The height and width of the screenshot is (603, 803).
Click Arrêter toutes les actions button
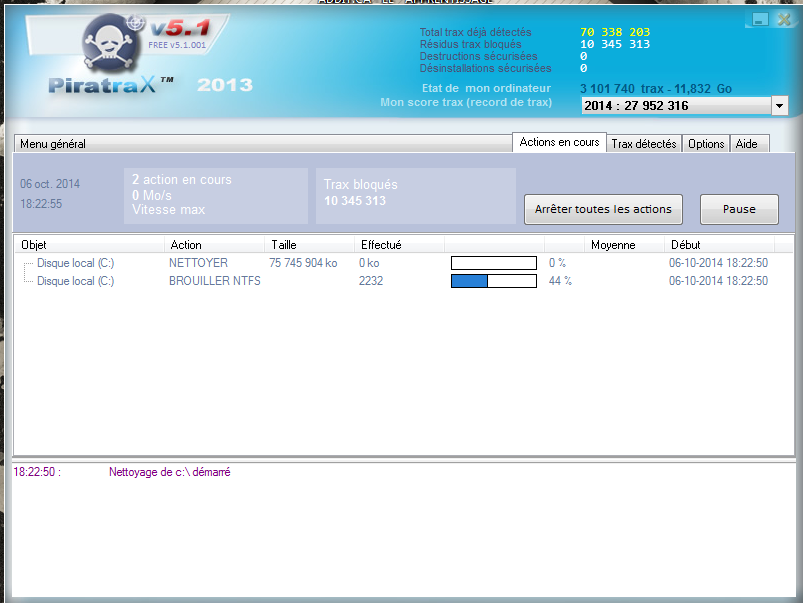point(603,209)
